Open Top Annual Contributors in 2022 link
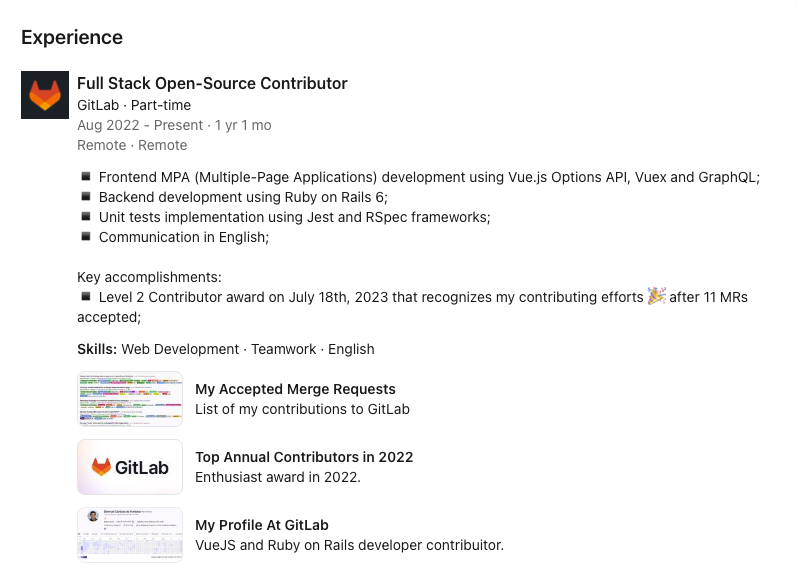798x574 pixels. pos(304,457)
